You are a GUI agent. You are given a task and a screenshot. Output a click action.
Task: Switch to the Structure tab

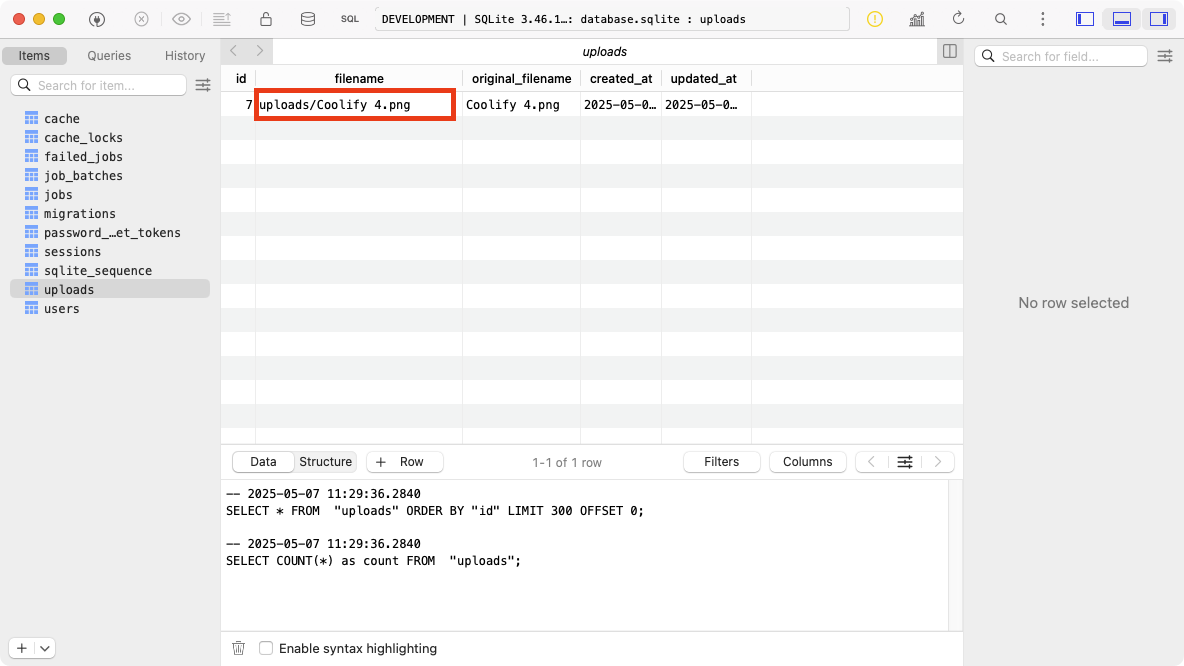pos(325,462)
